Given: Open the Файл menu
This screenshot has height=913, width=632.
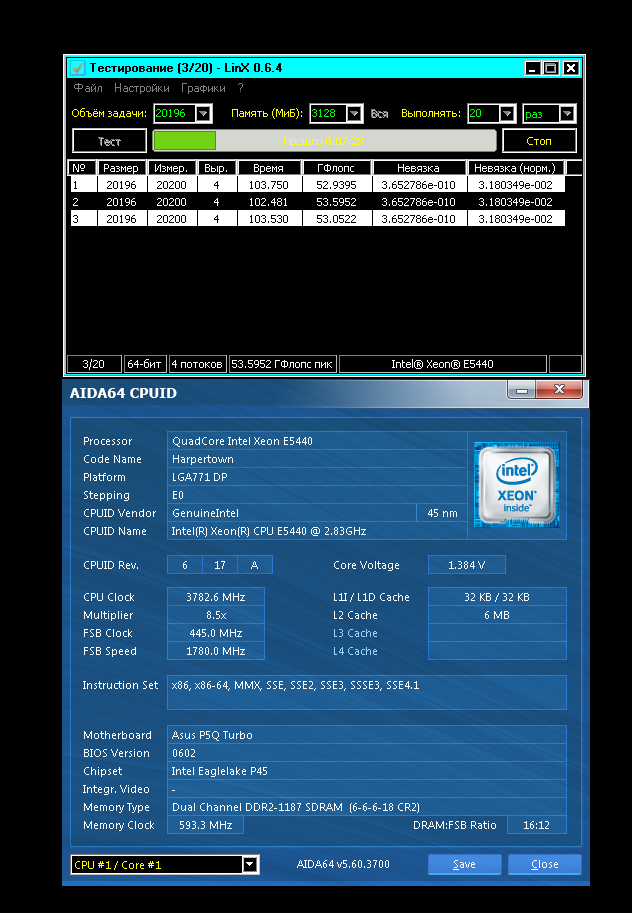Looking at the screenshot, I should 88,88.
